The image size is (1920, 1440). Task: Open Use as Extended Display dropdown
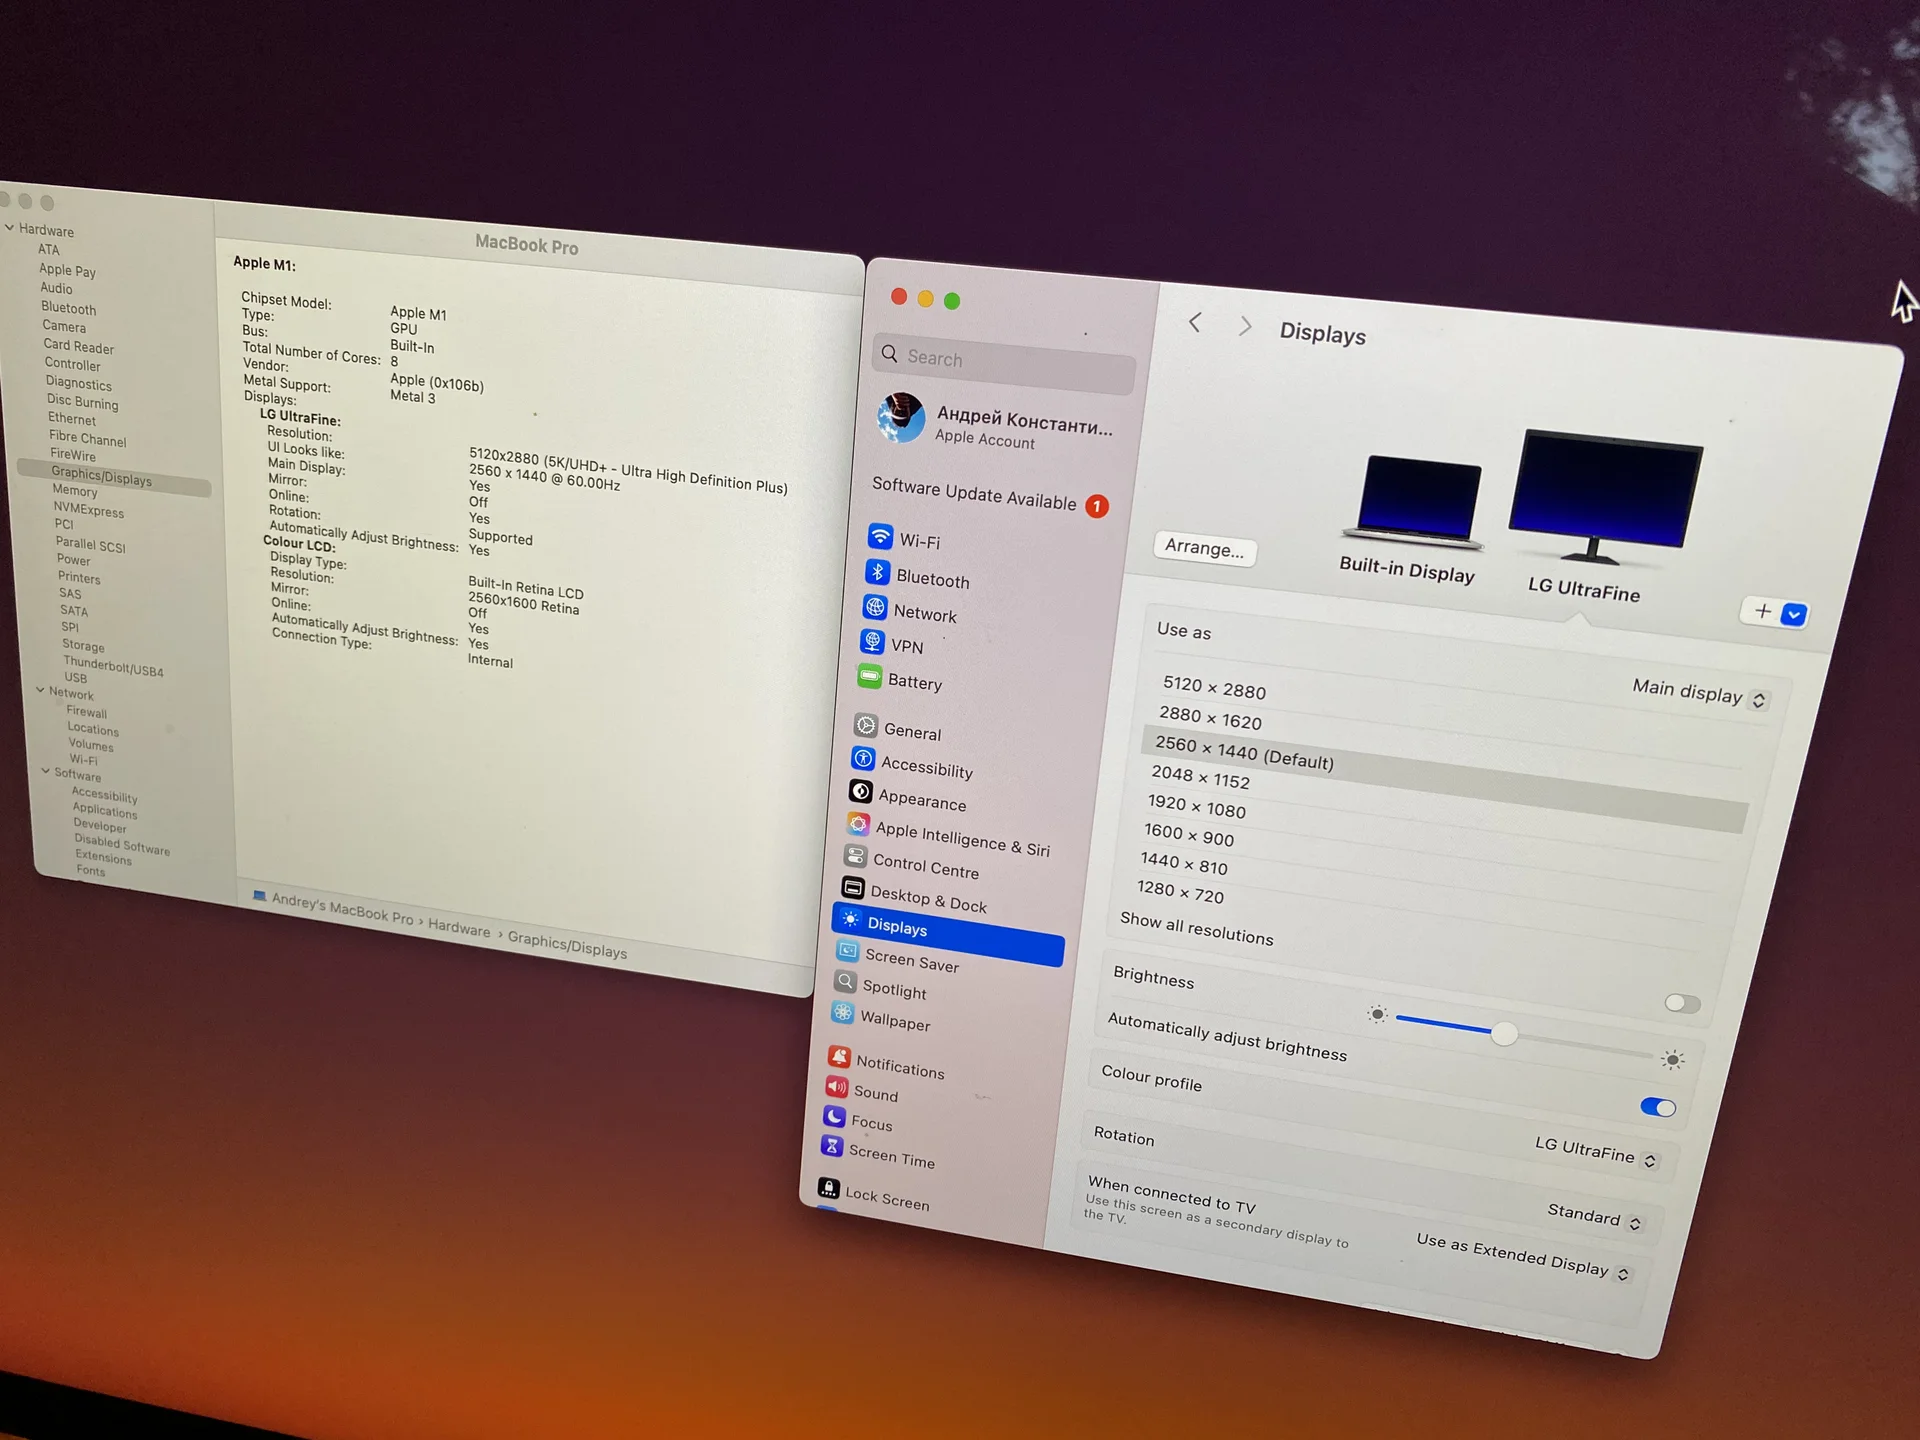click(x=1523, y=1258)
